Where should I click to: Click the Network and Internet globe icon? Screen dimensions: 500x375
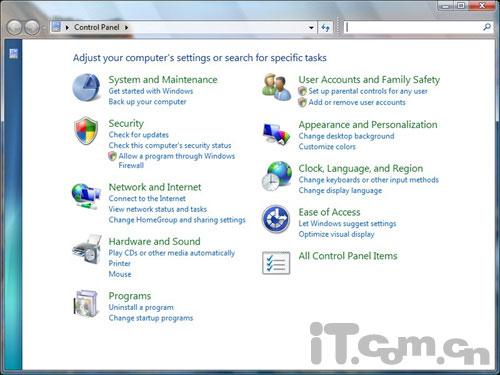point(86,196)
